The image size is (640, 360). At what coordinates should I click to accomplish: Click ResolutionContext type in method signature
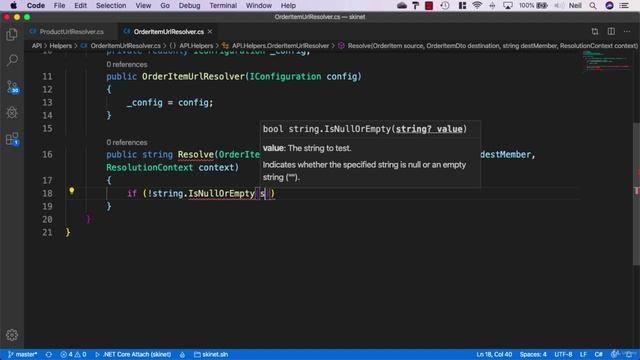[x=149, y=168]
